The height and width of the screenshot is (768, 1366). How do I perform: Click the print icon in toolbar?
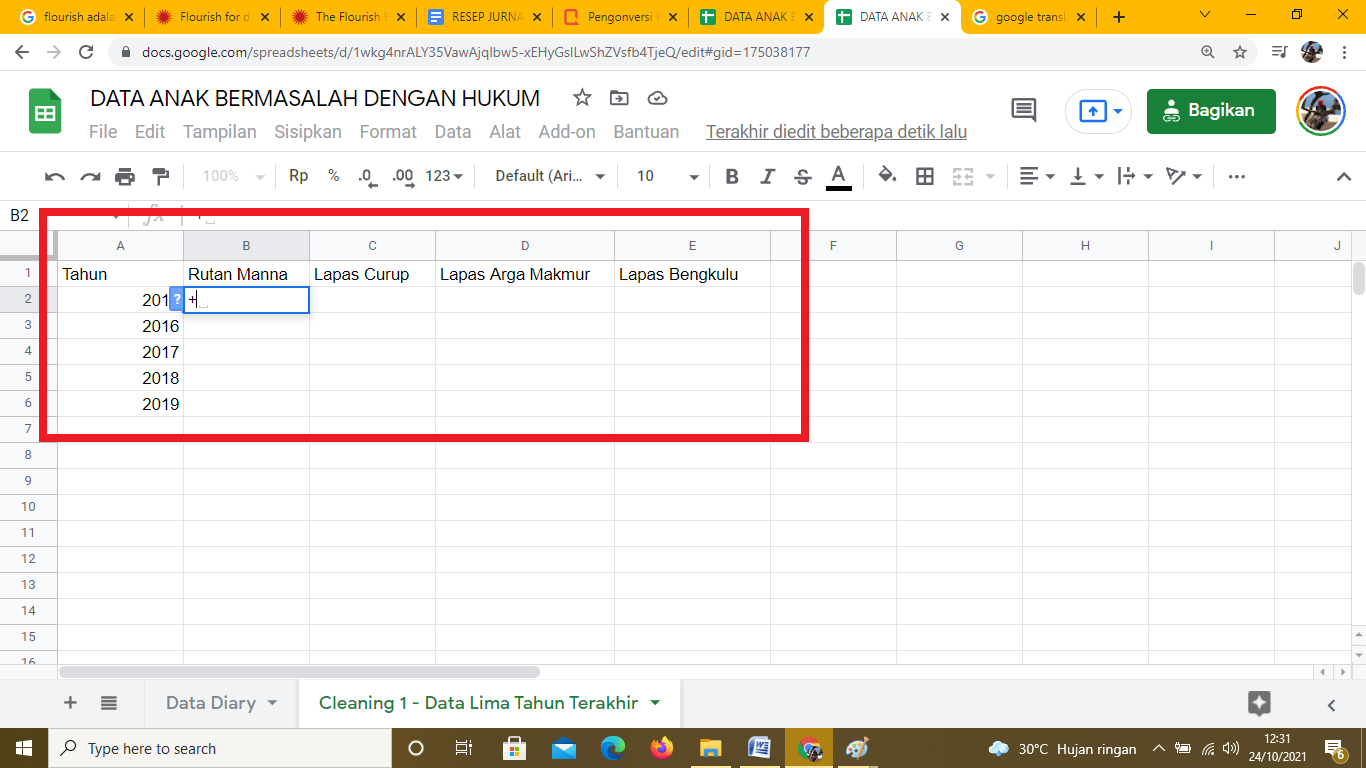(125, 177)
